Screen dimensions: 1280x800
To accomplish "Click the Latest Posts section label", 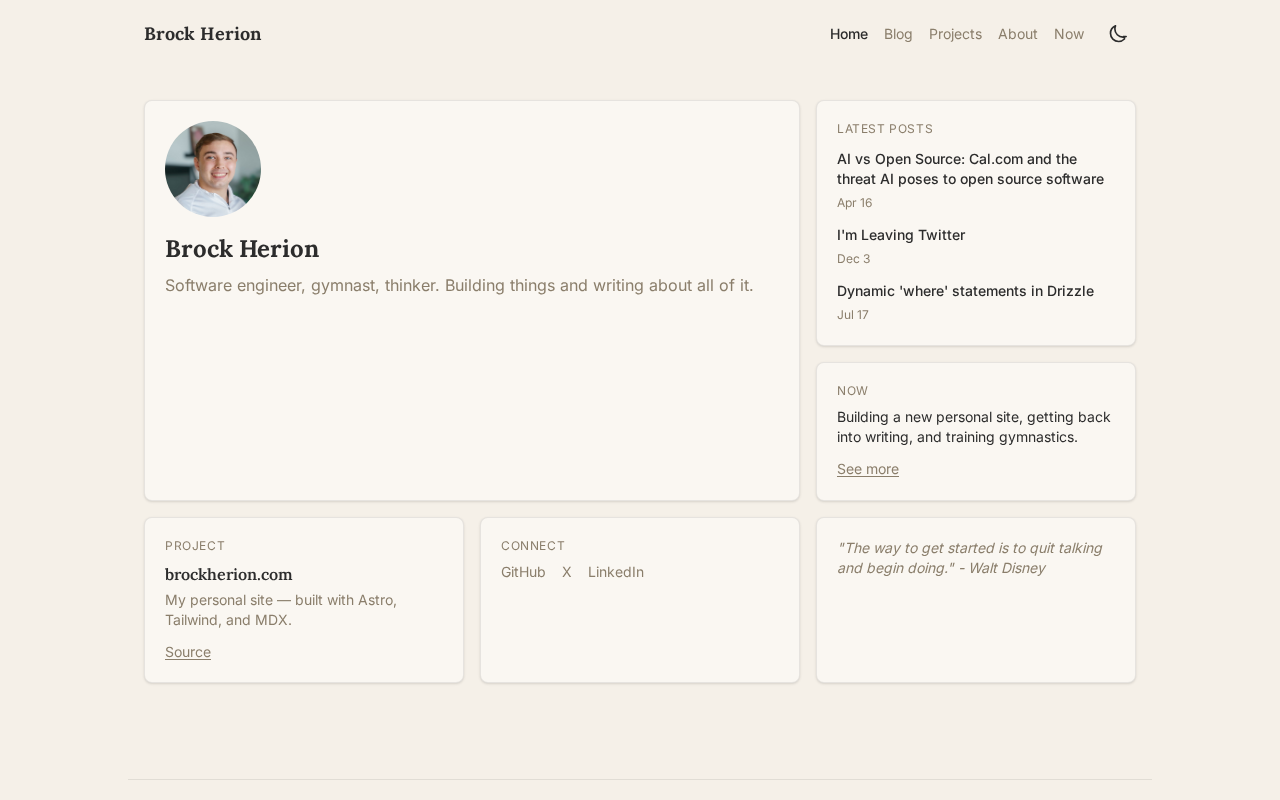I will [x=884, y=129].
